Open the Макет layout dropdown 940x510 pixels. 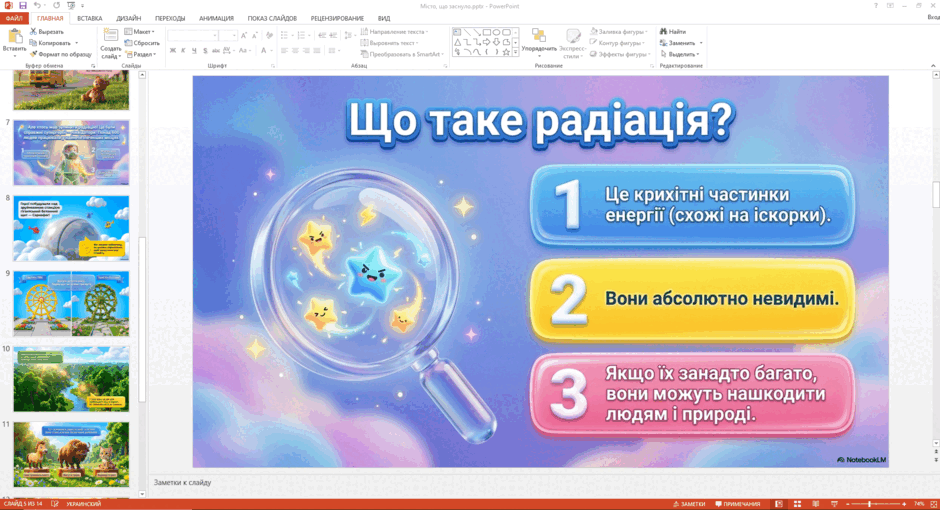pos(140,32)
